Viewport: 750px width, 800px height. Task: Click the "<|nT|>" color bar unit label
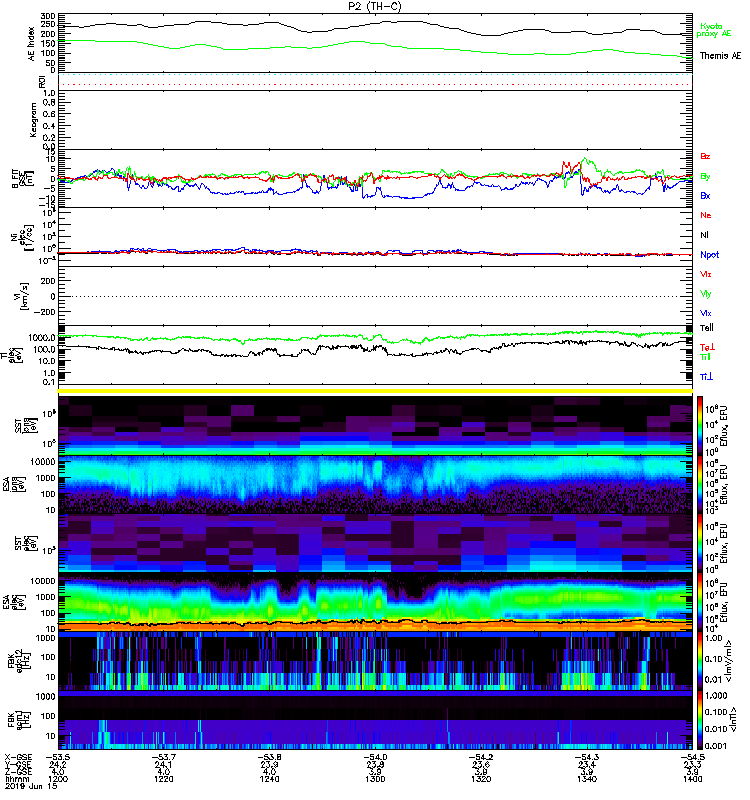(733, 720)
